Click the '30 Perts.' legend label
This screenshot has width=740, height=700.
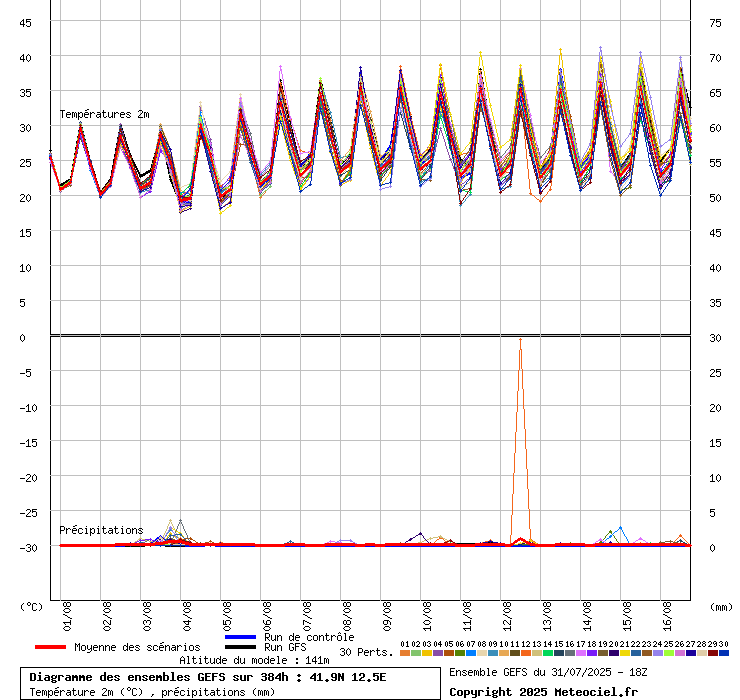coord(366,652)
